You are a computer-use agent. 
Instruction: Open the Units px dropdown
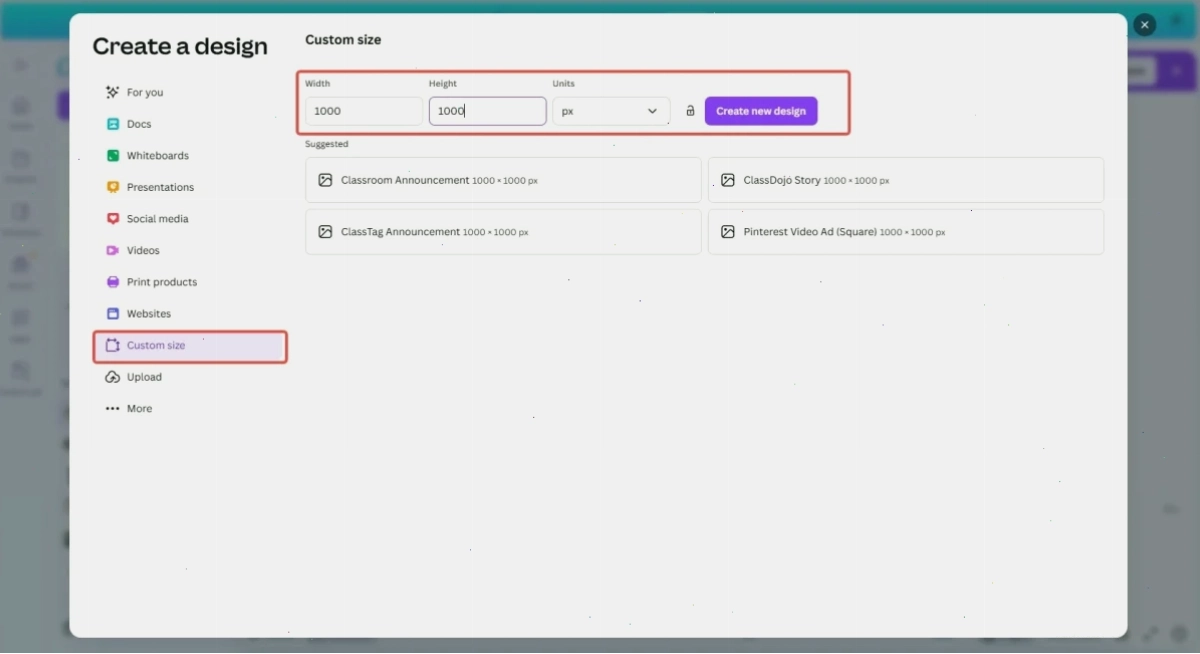(611, 111)
